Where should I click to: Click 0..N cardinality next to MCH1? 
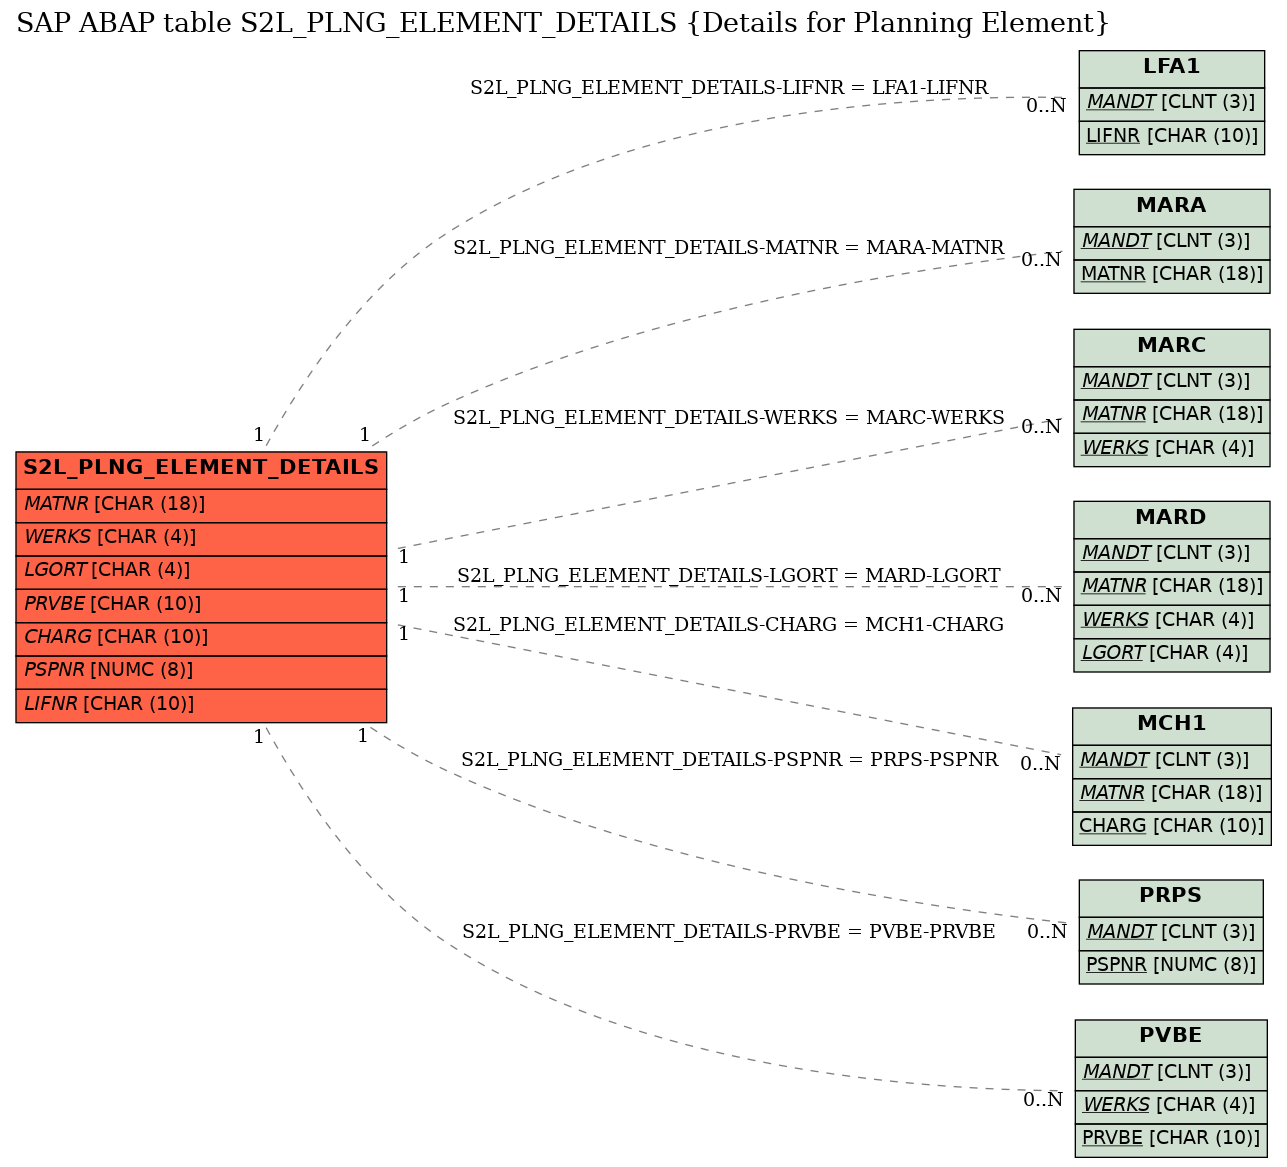tap(1040, 764)
